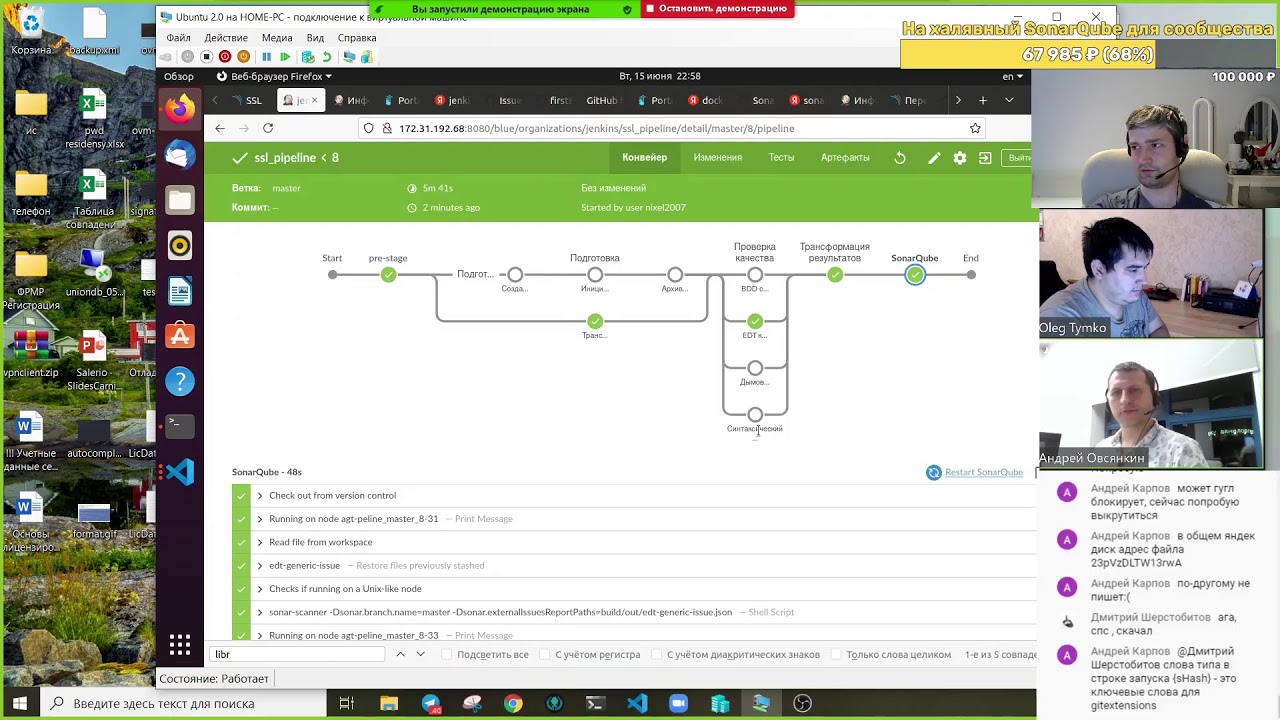Open the Файл menu of the VM window
This screenshot has width=1280, height=720.
coord(179,37)
